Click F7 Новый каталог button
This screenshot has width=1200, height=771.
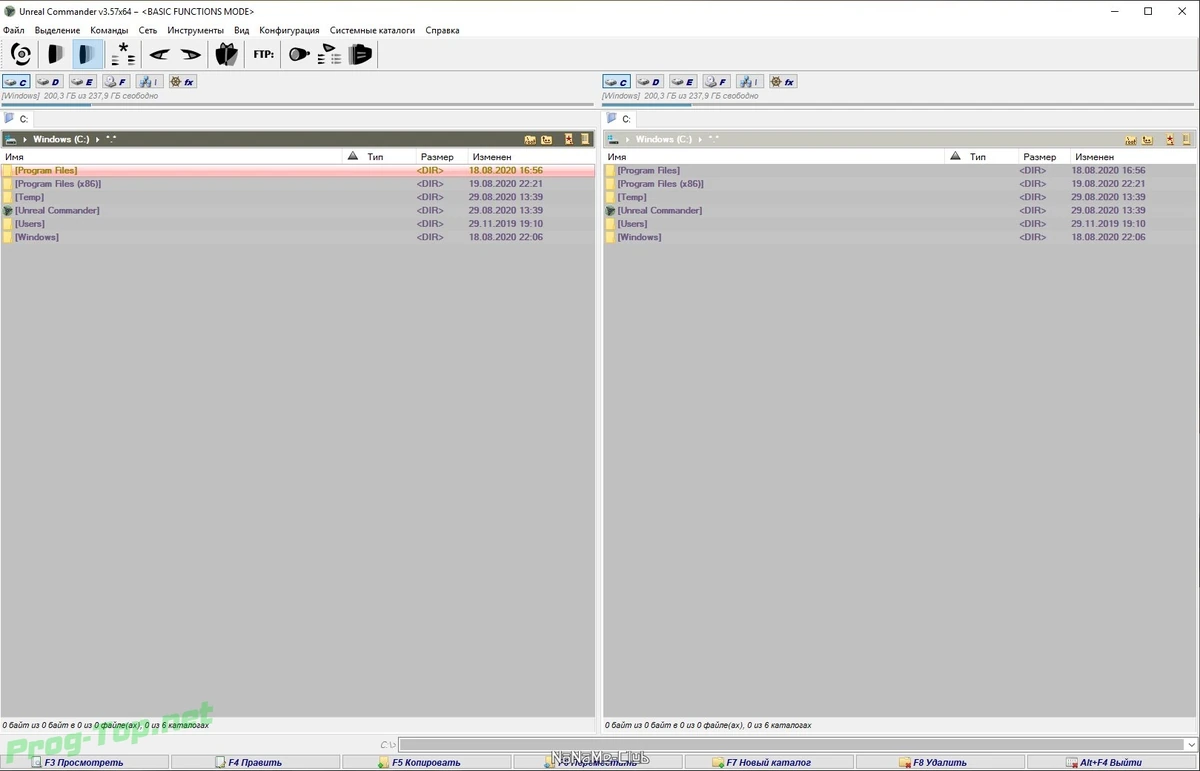(769, 763)
